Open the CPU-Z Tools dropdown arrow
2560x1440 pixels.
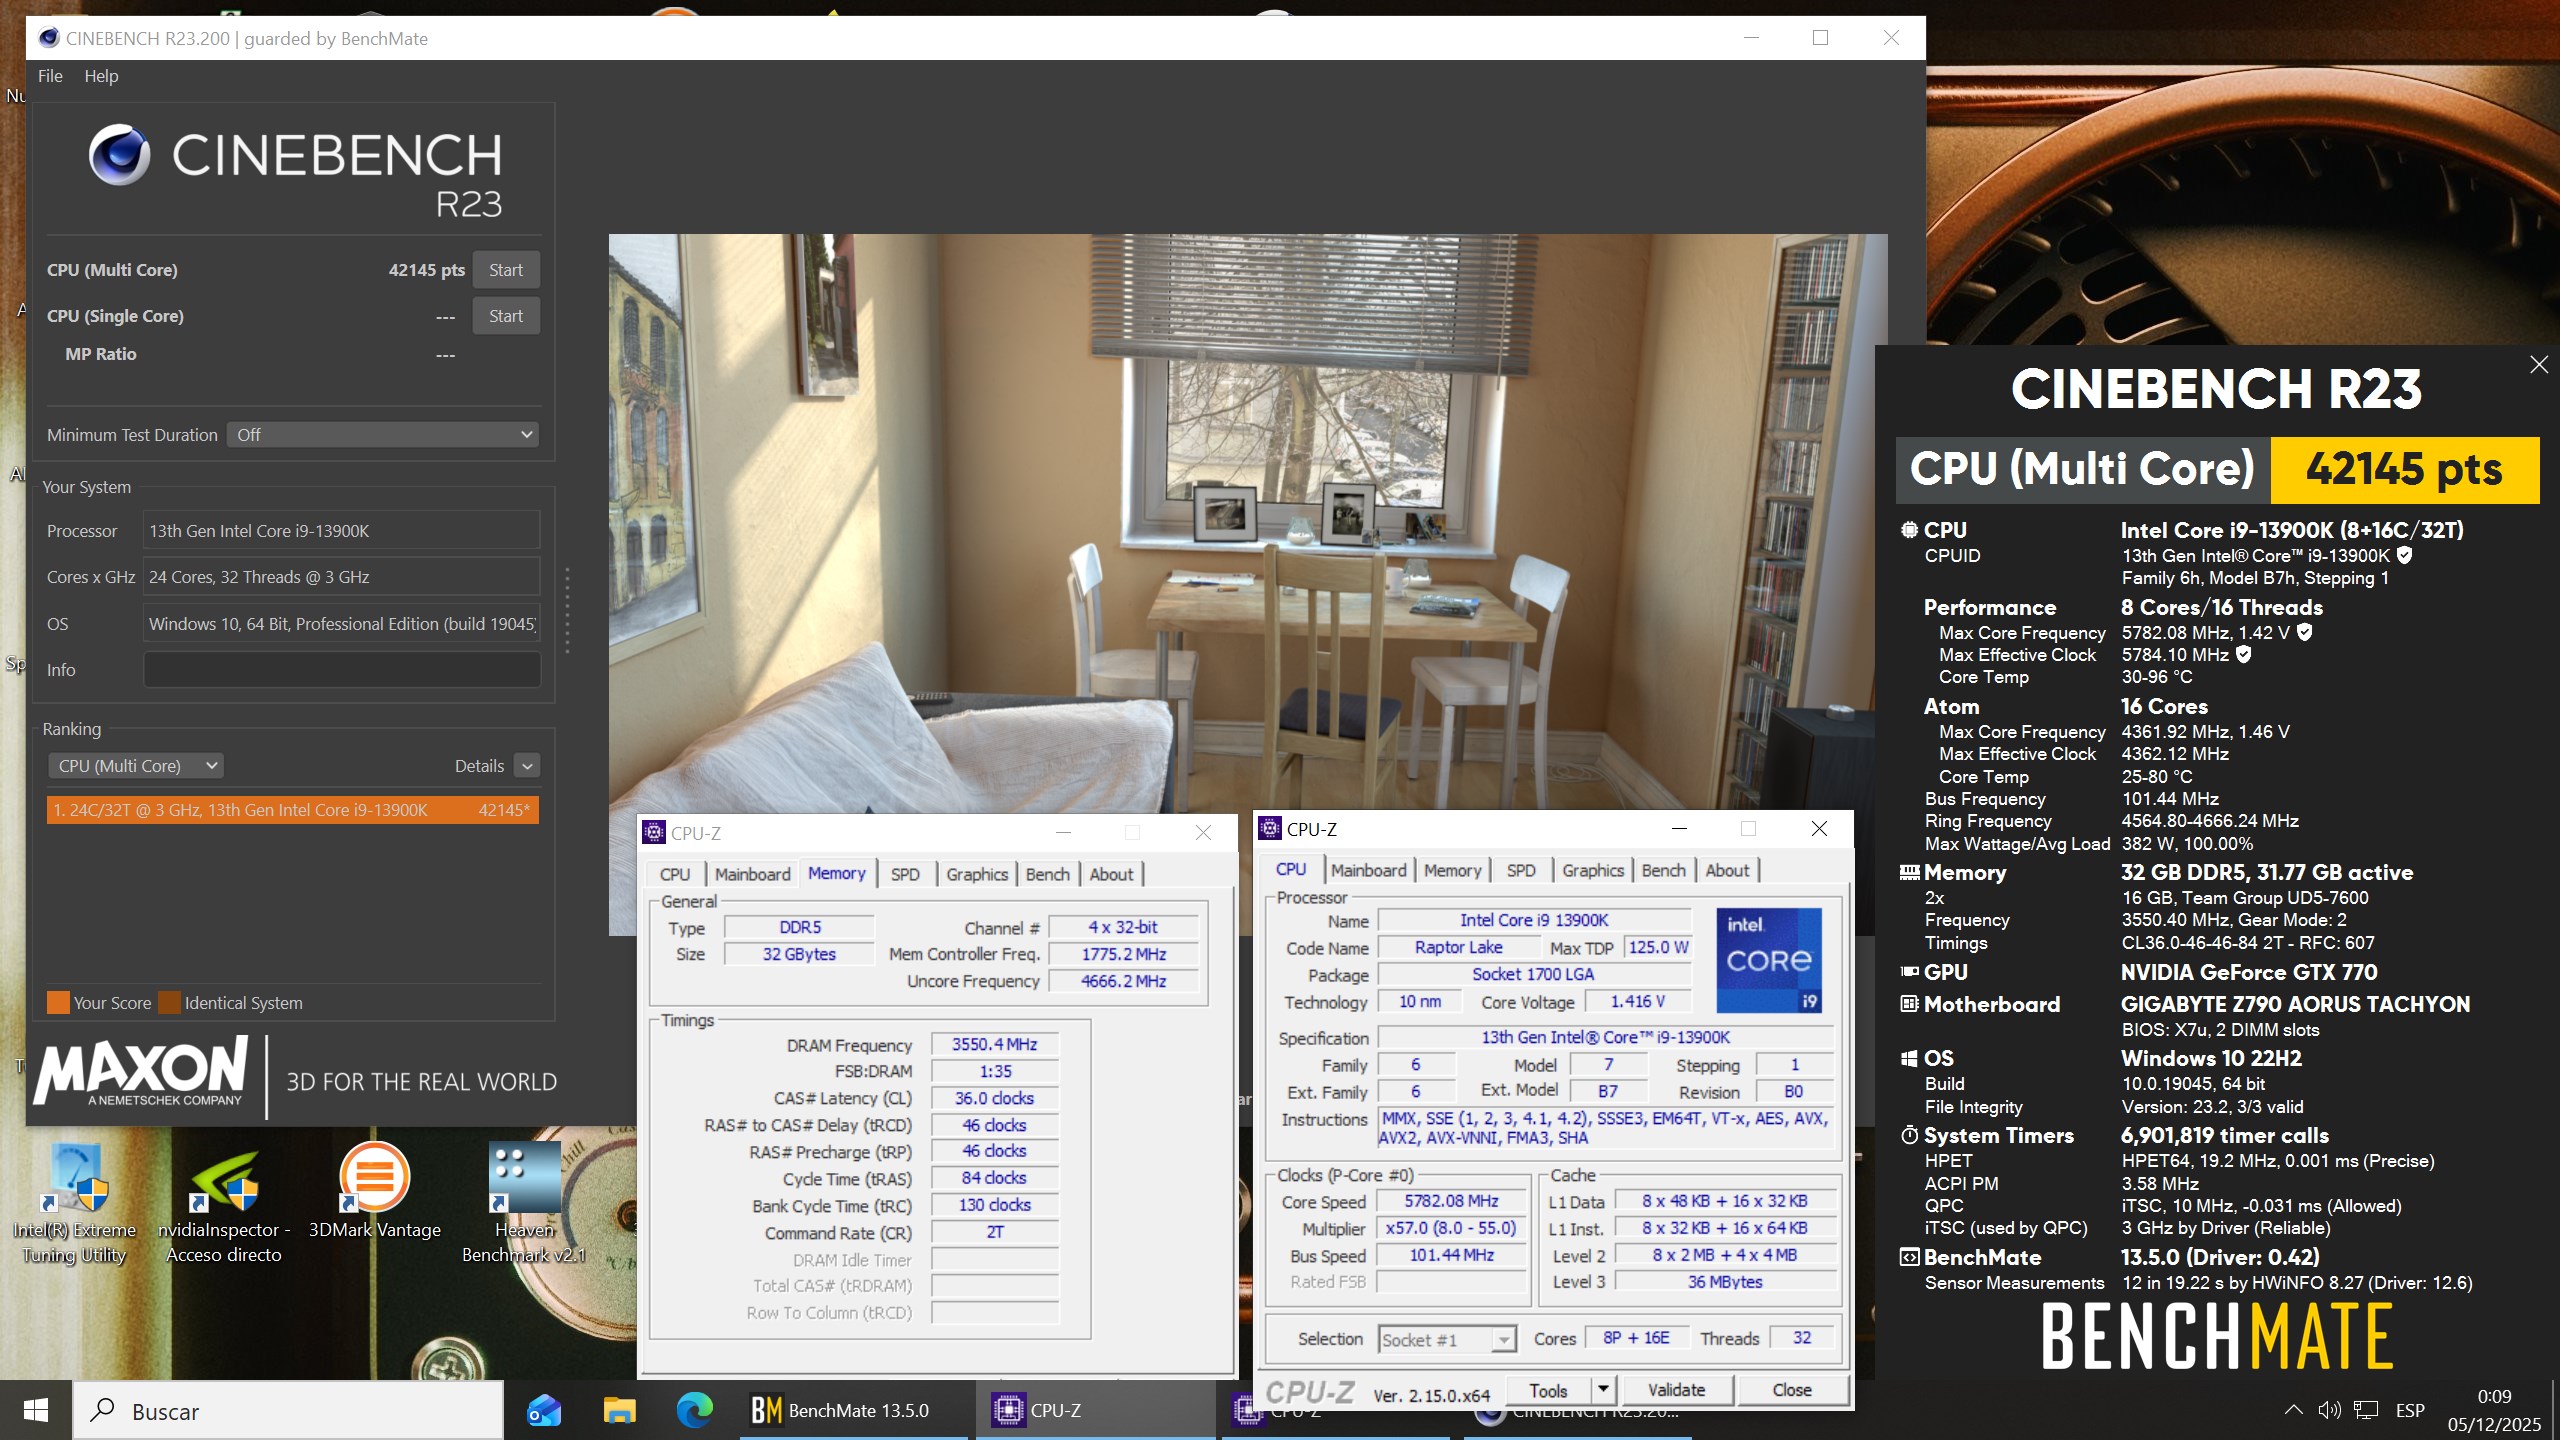(x=1603, y=1390)
